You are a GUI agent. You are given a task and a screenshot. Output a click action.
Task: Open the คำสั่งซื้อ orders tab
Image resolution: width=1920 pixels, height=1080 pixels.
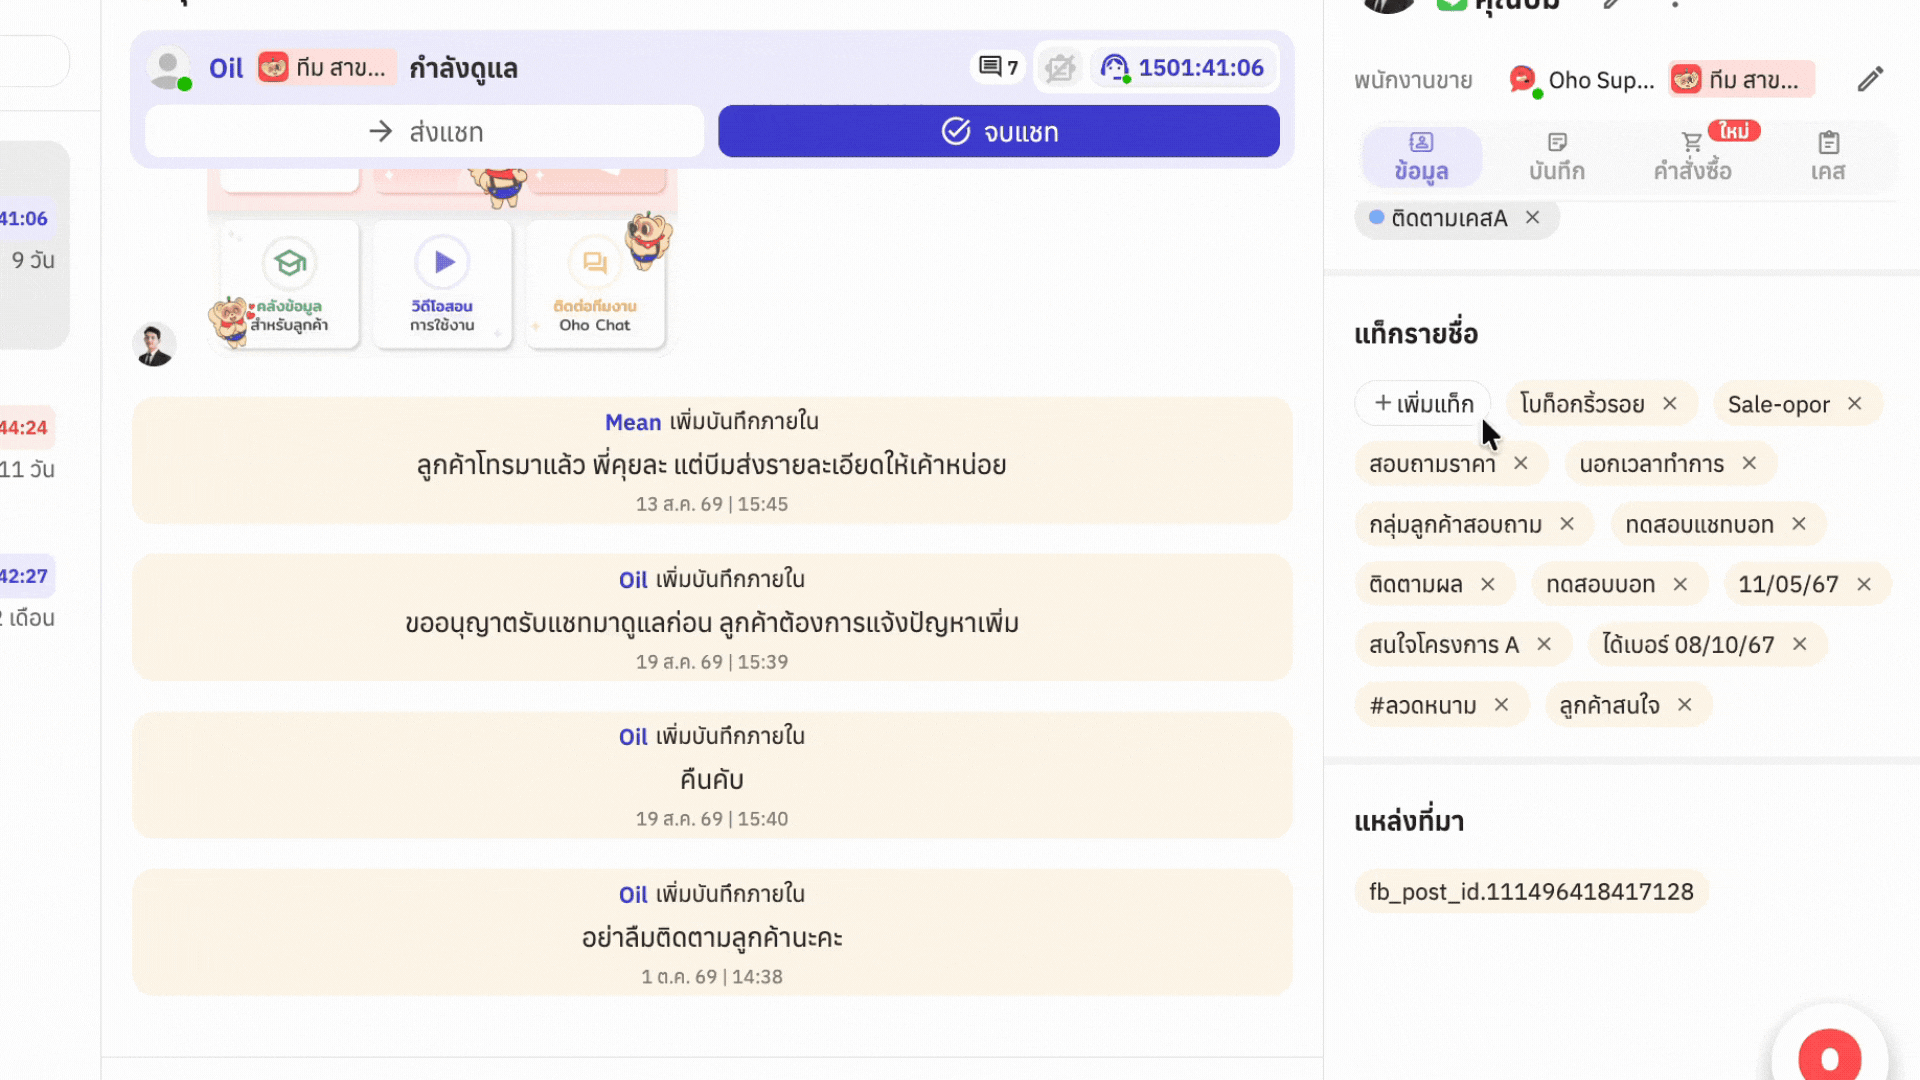pos(1692,157)
